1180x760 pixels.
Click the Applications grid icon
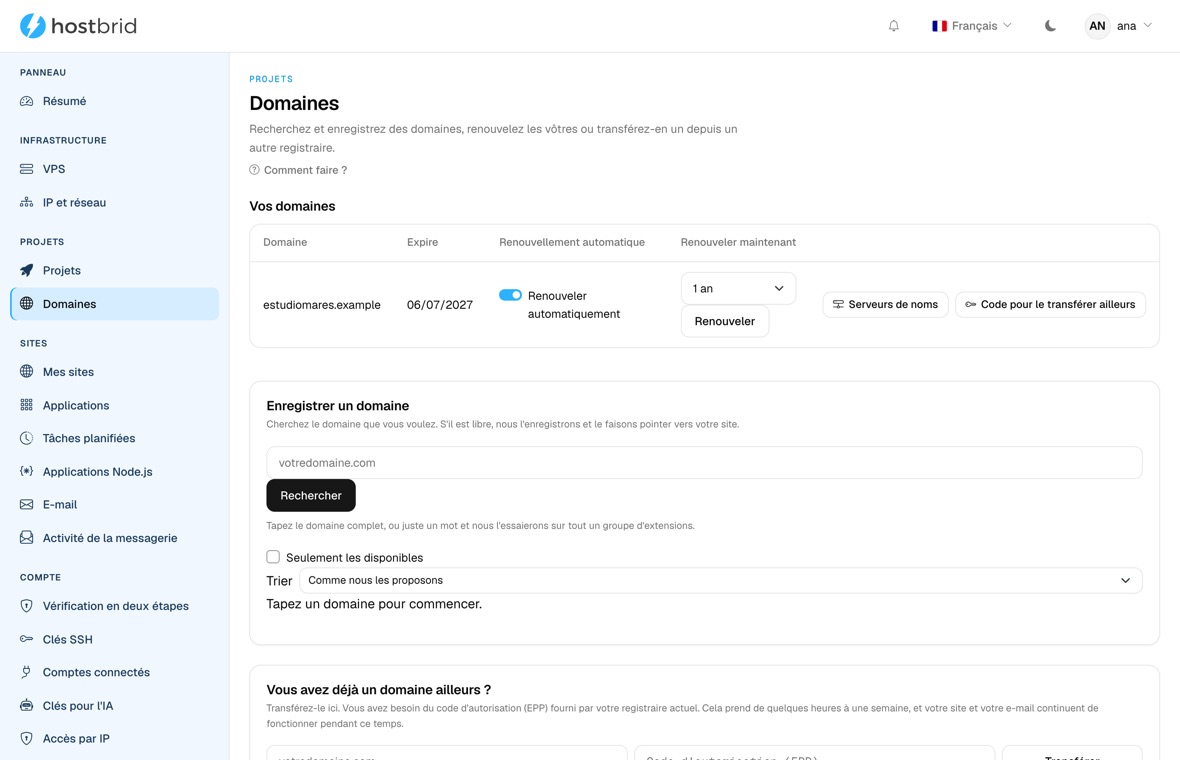tap(26, 405)
